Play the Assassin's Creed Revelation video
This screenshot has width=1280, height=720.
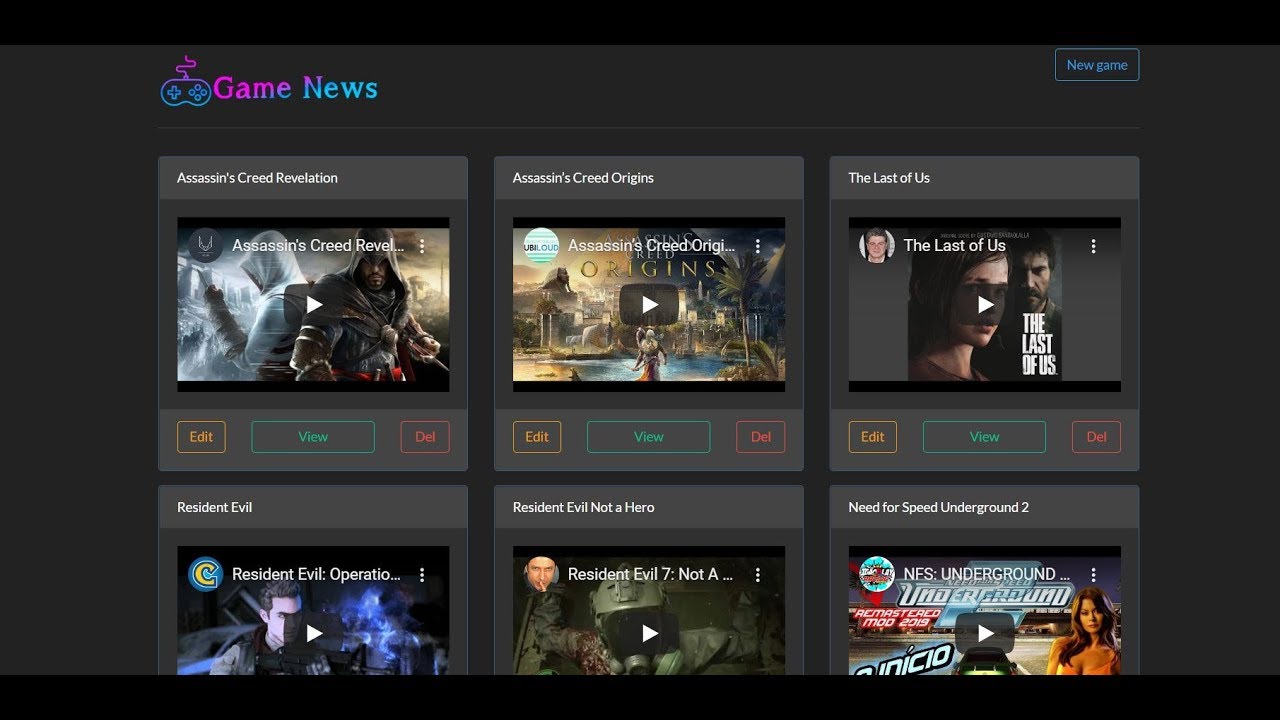pyautogui.click(x=313, y=304)
